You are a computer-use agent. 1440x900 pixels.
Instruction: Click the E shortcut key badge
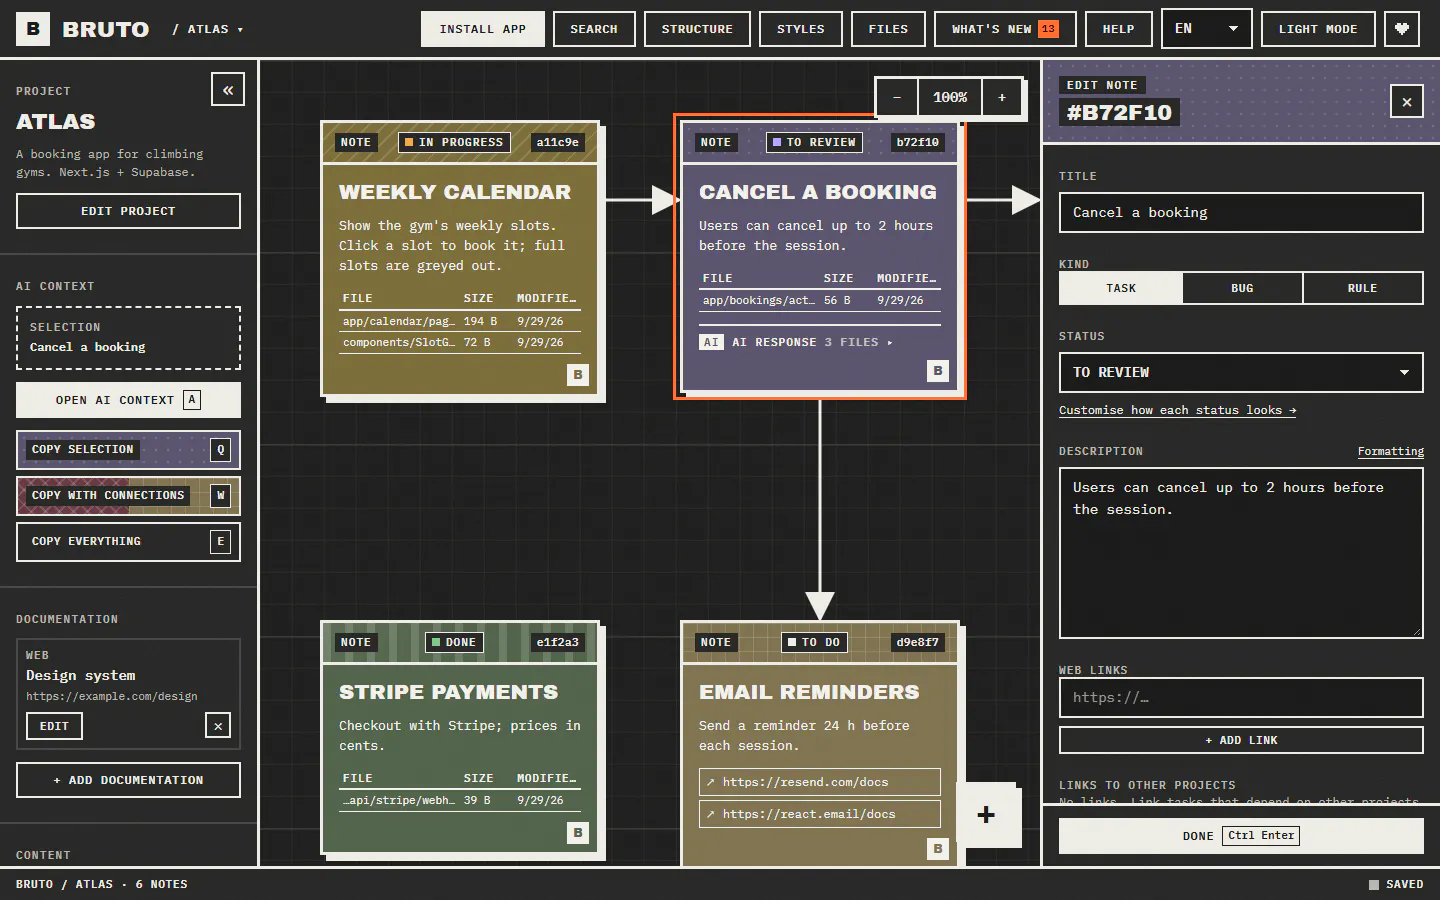click(x=221, y=542)
